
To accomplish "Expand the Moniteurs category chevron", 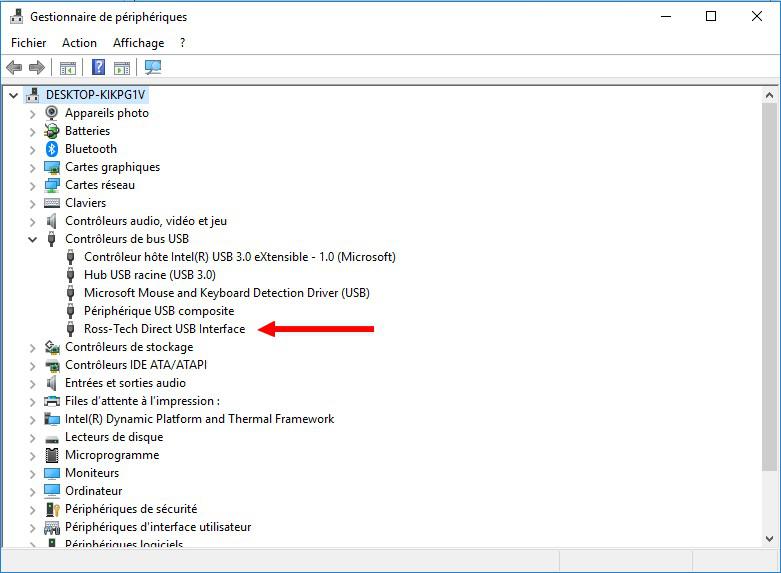I will coord(32,473).
